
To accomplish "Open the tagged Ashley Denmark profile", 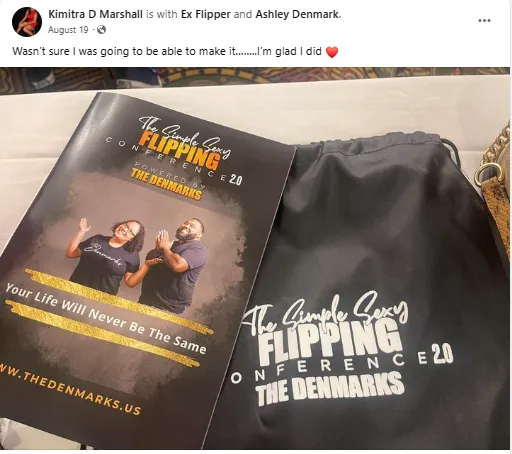I will [298, 14].
